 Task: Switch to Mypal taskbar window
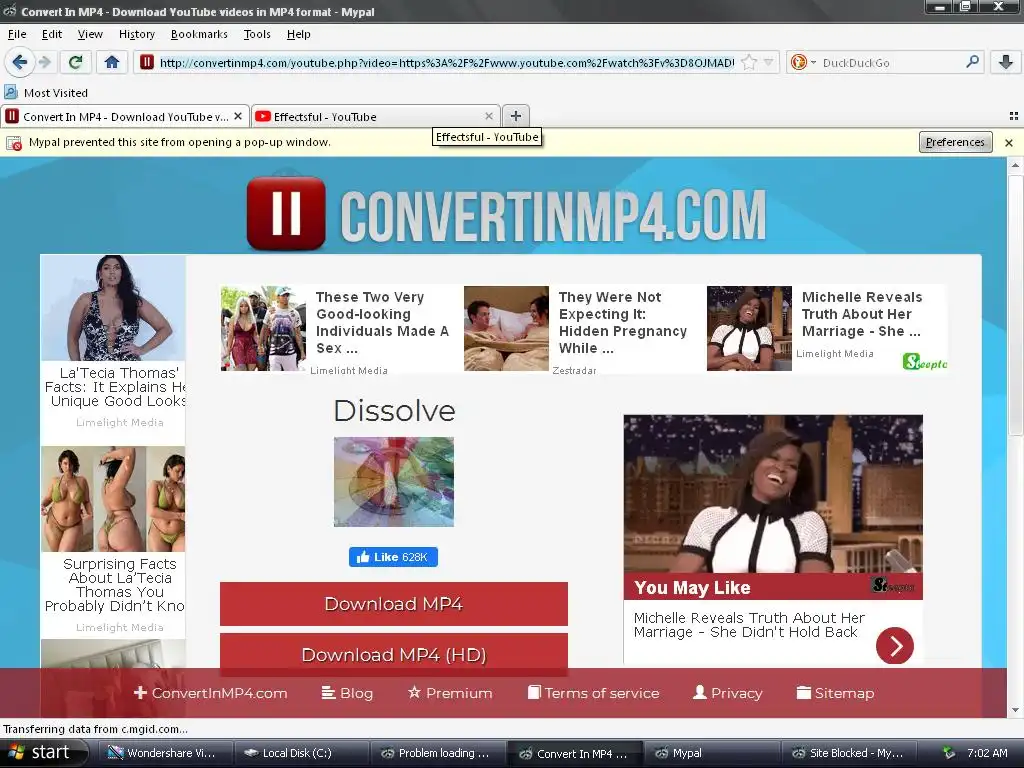coord(711,753)
